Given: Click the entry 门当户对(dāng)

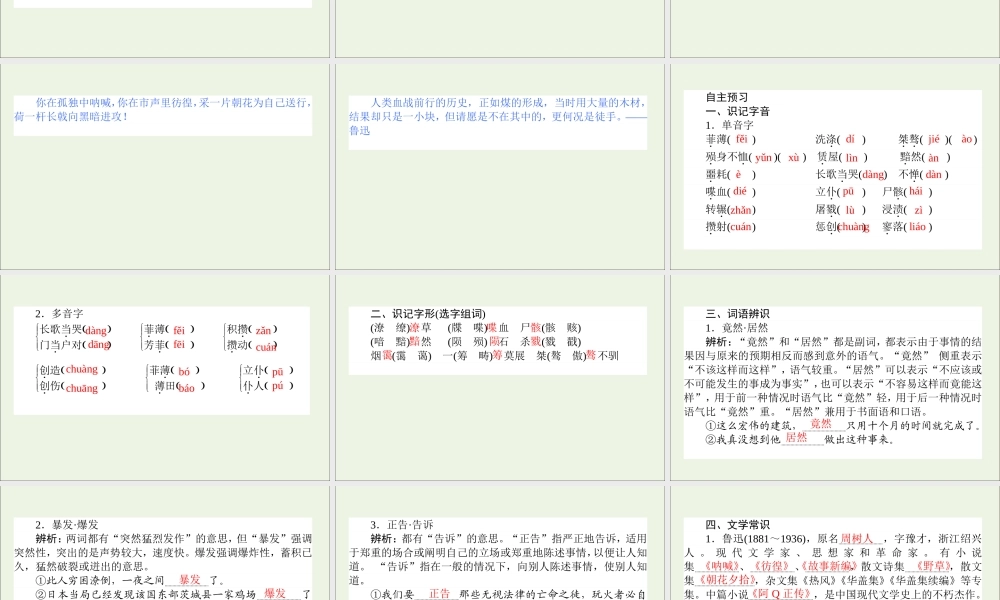Looking at the screenshot, I should [76, 344].
